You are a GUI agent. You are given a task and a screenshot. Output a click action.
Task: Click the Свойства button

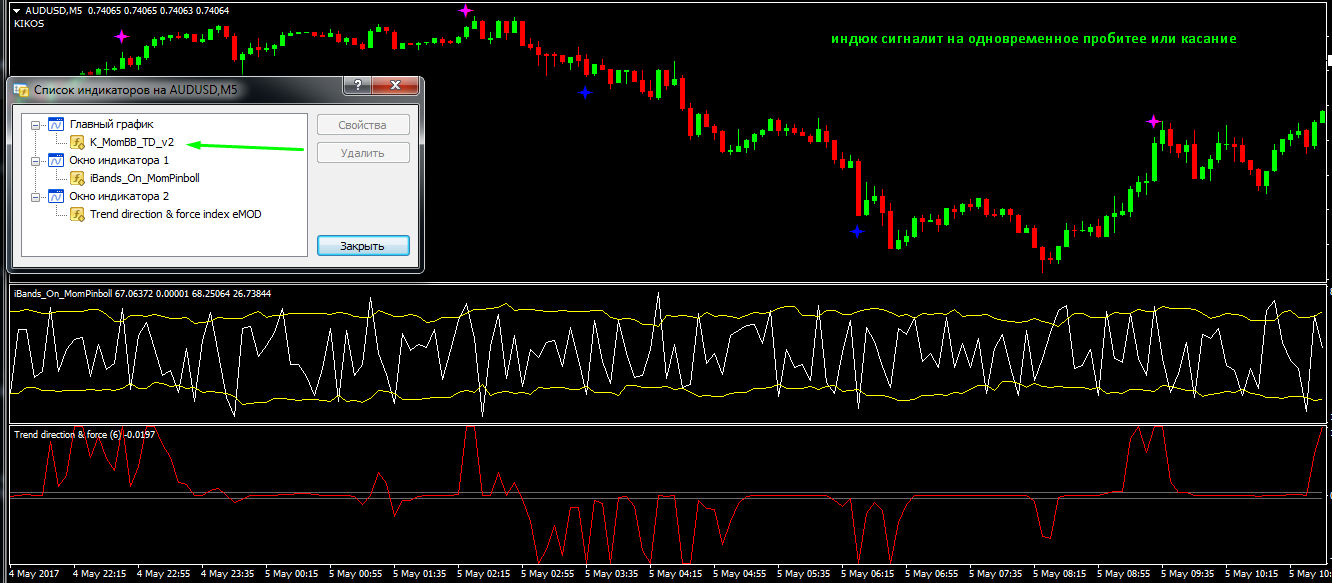pos(363,125)
